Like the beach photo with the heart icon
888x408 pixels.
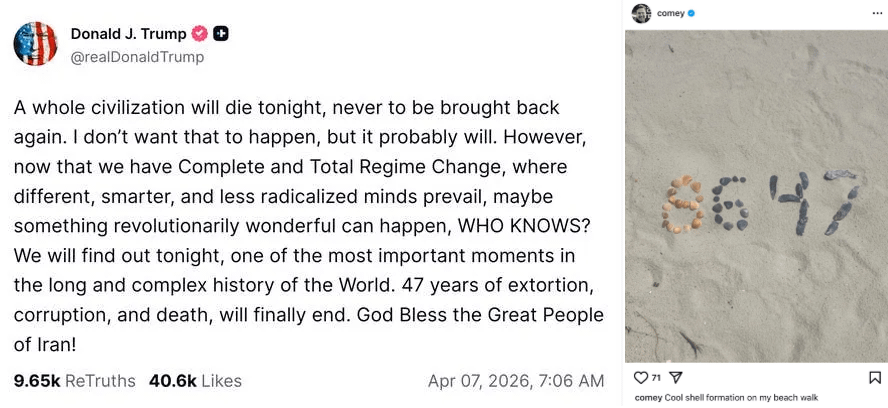641,377
